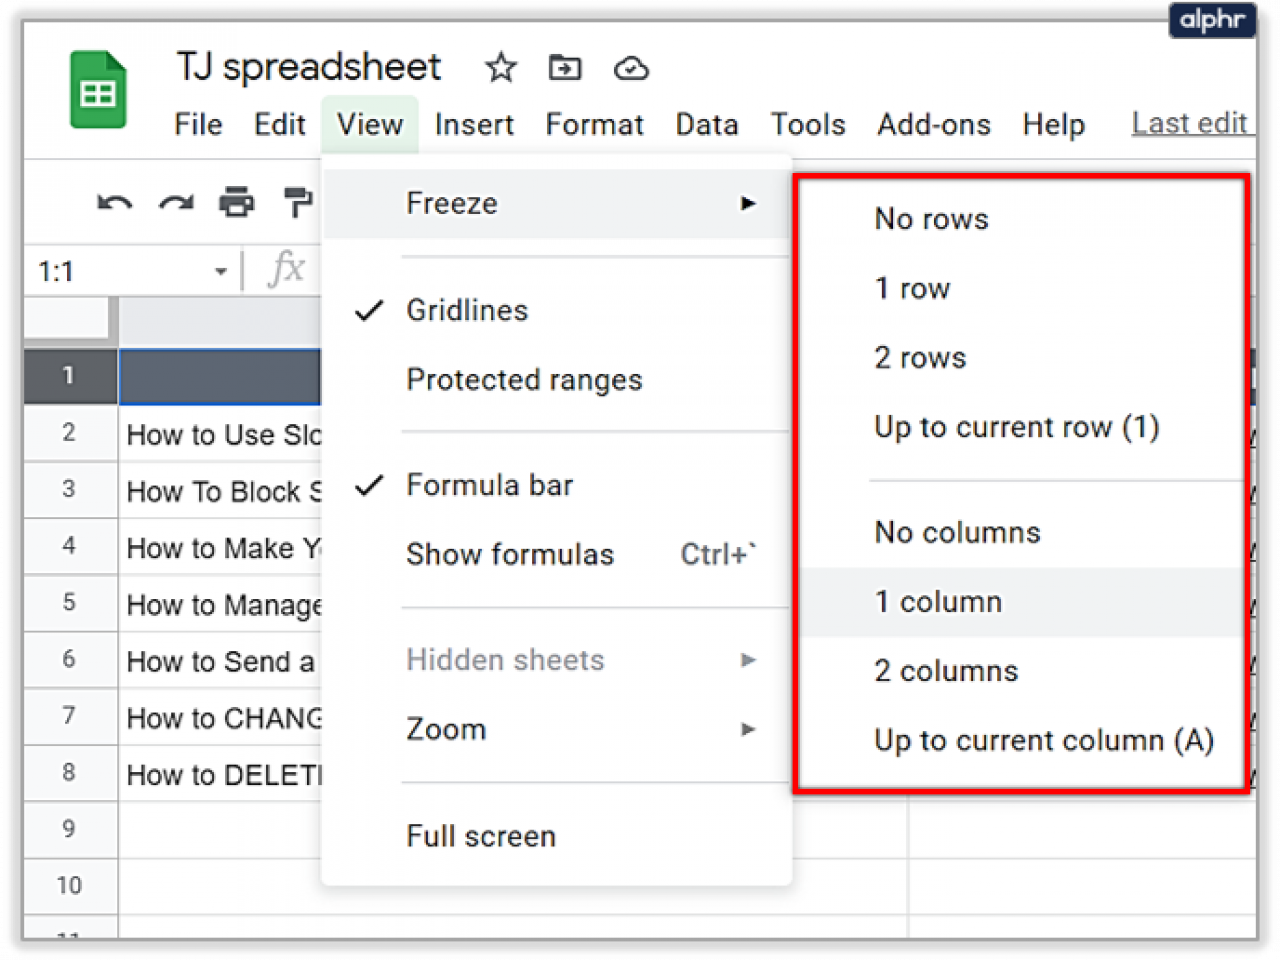
Task: Open the Insert menu
Action: [x=474, y=124]
